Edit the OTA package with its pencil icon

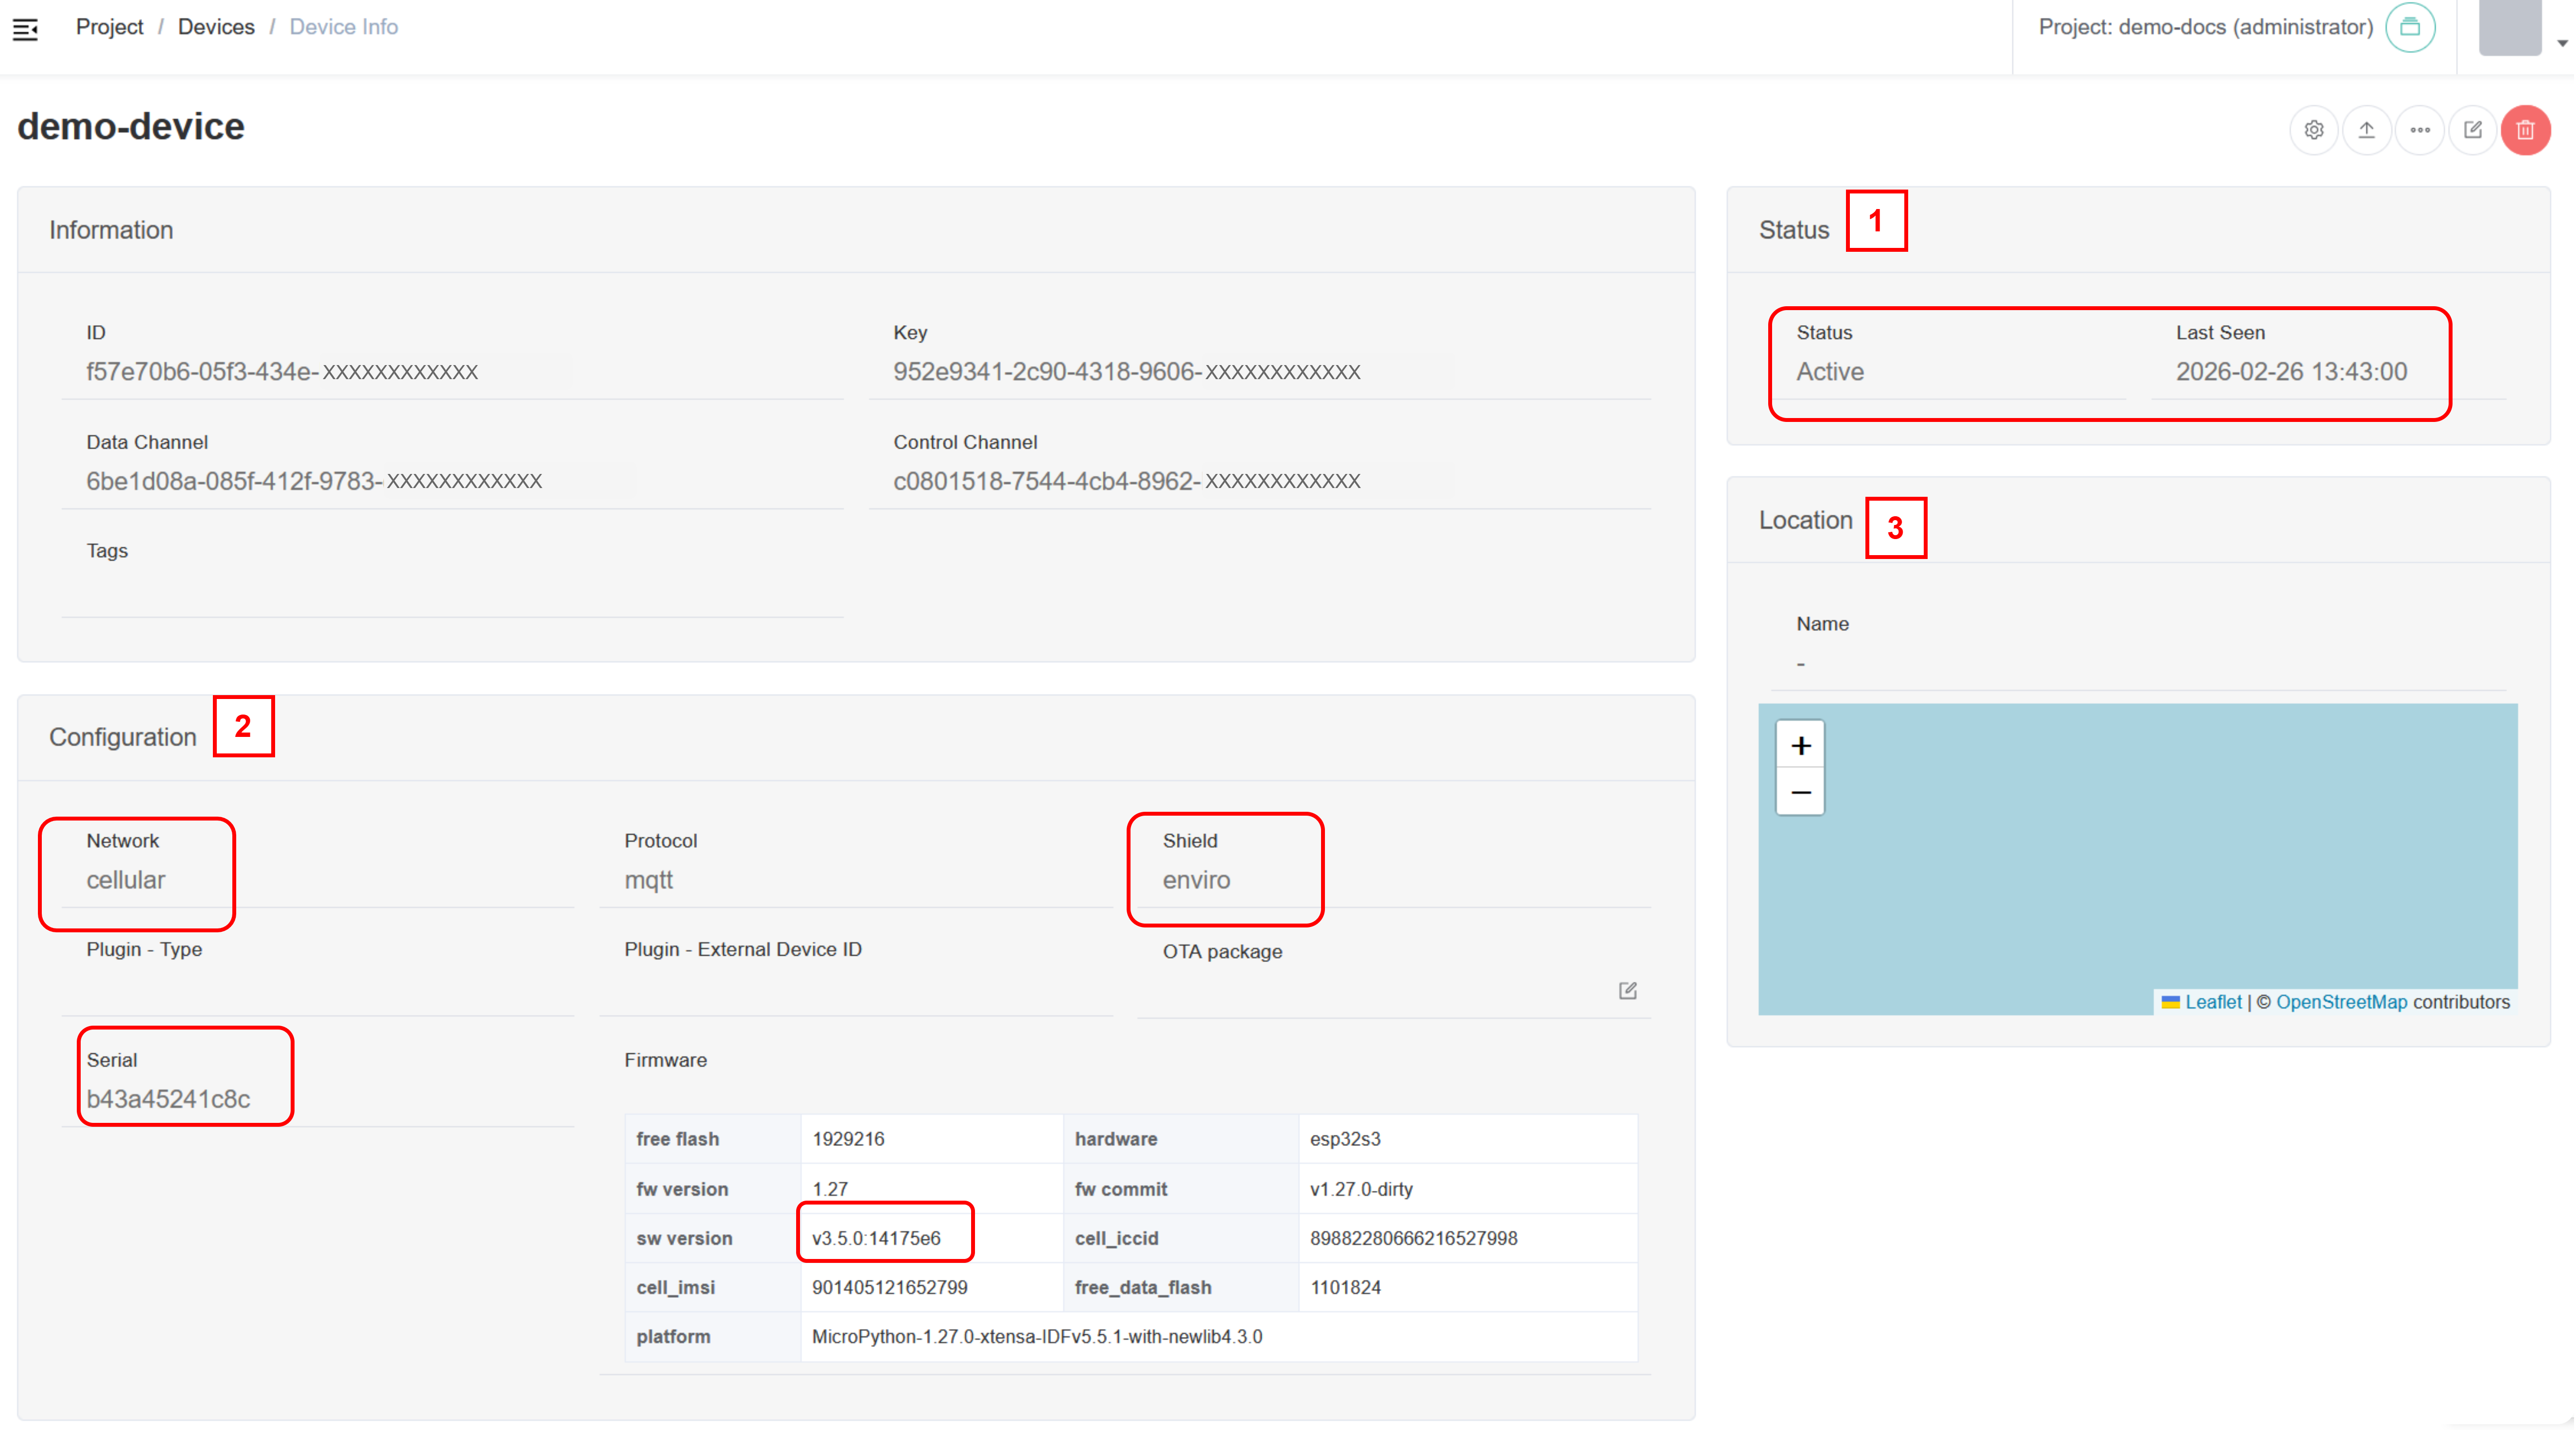[1628, 990]
